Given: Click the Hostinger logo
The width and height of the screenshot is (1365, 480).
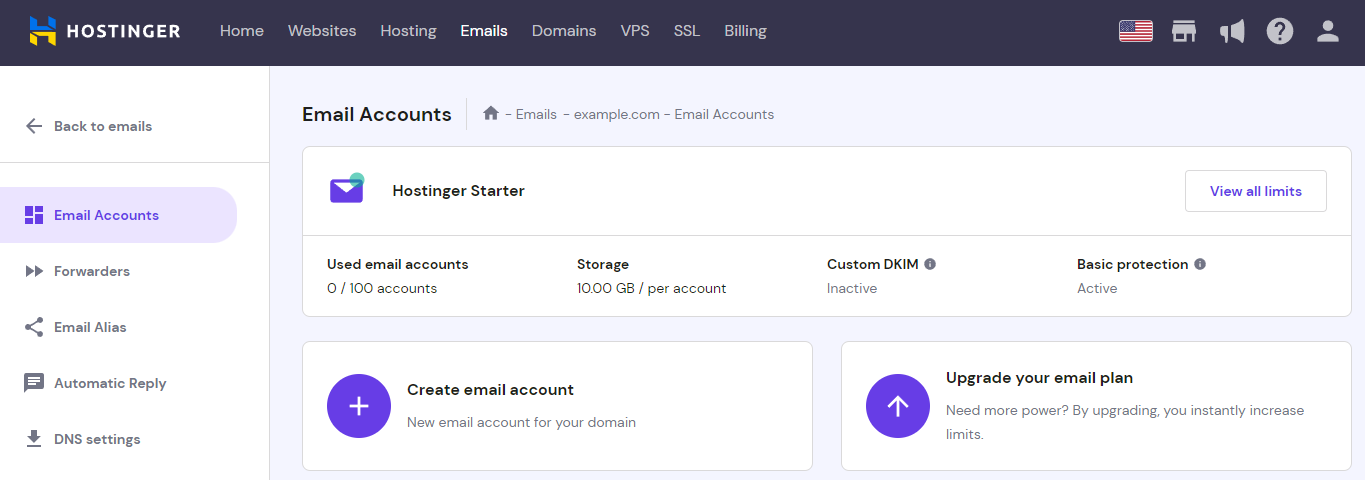Looking at the screenshot, I should click(105, 31).
